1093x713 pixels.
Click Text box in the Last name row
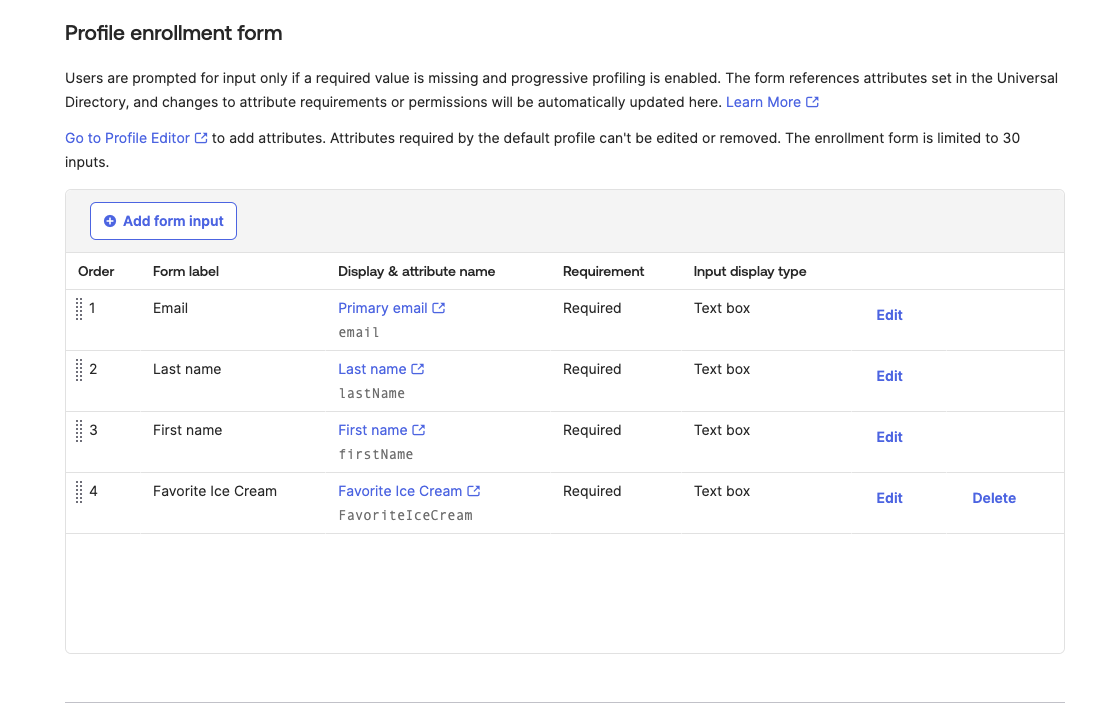pyautogui.click(x=722, y=369)
